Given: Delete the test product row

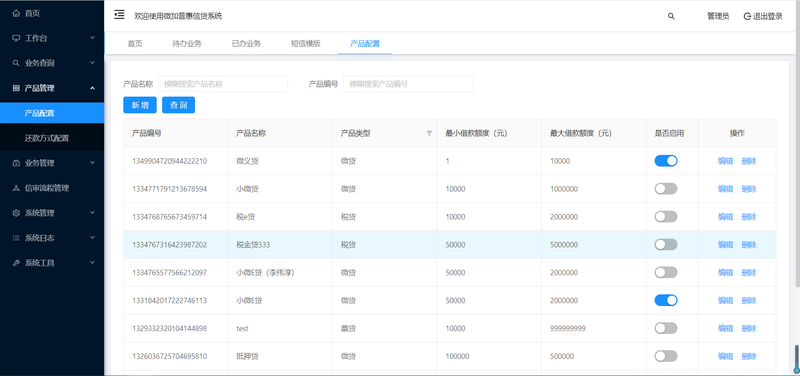Looking at the screenshot, I should [x=749, y=329].
